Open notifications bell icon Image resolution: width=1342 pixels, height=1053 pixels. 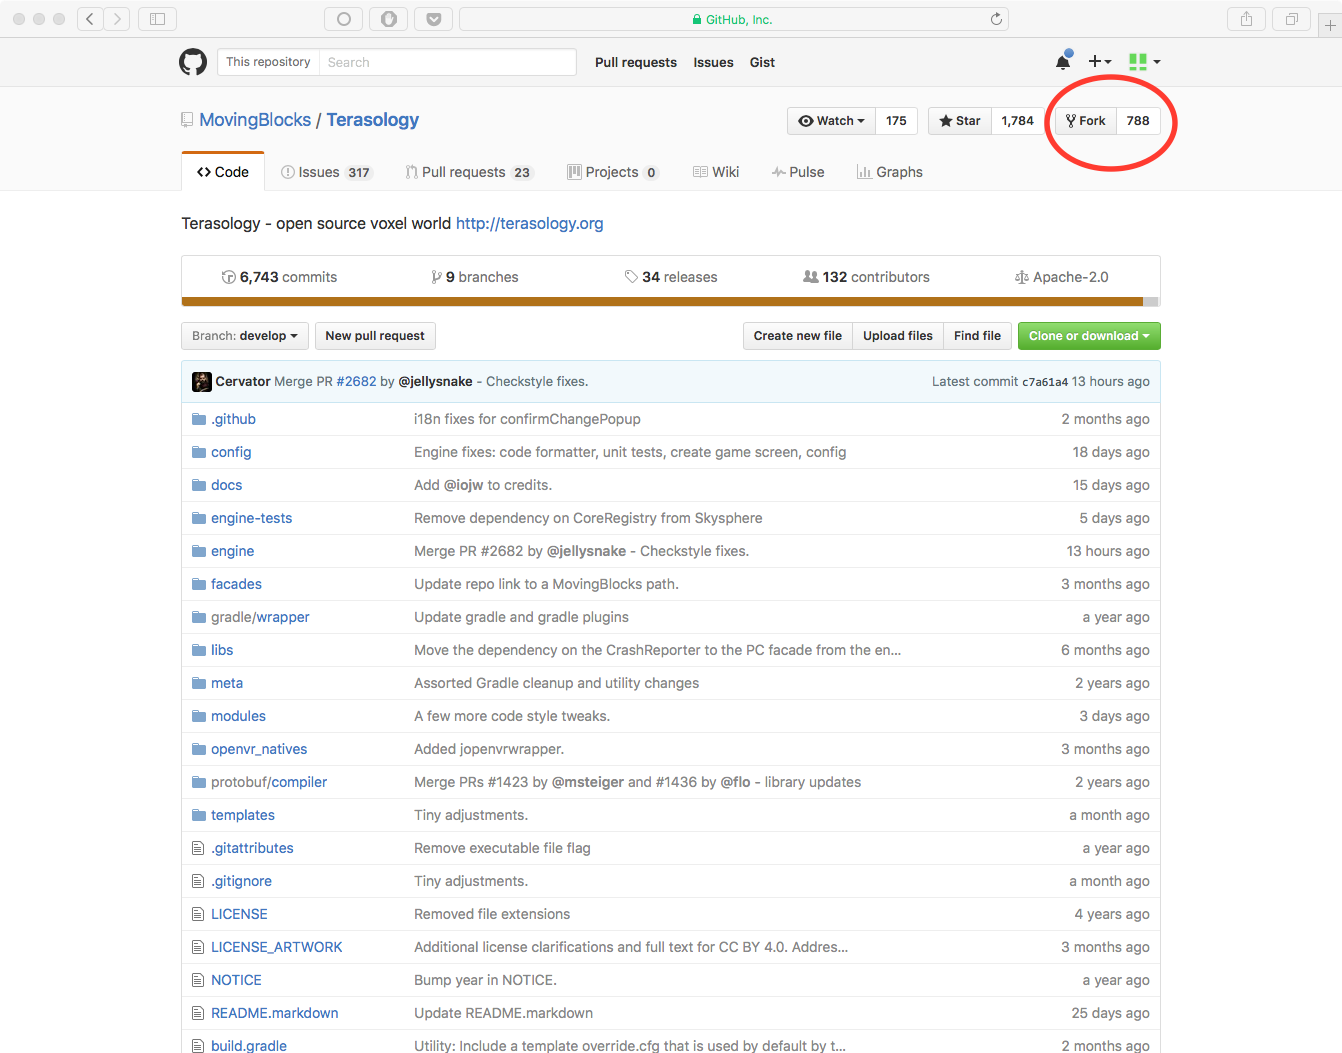click(1063, 62)
